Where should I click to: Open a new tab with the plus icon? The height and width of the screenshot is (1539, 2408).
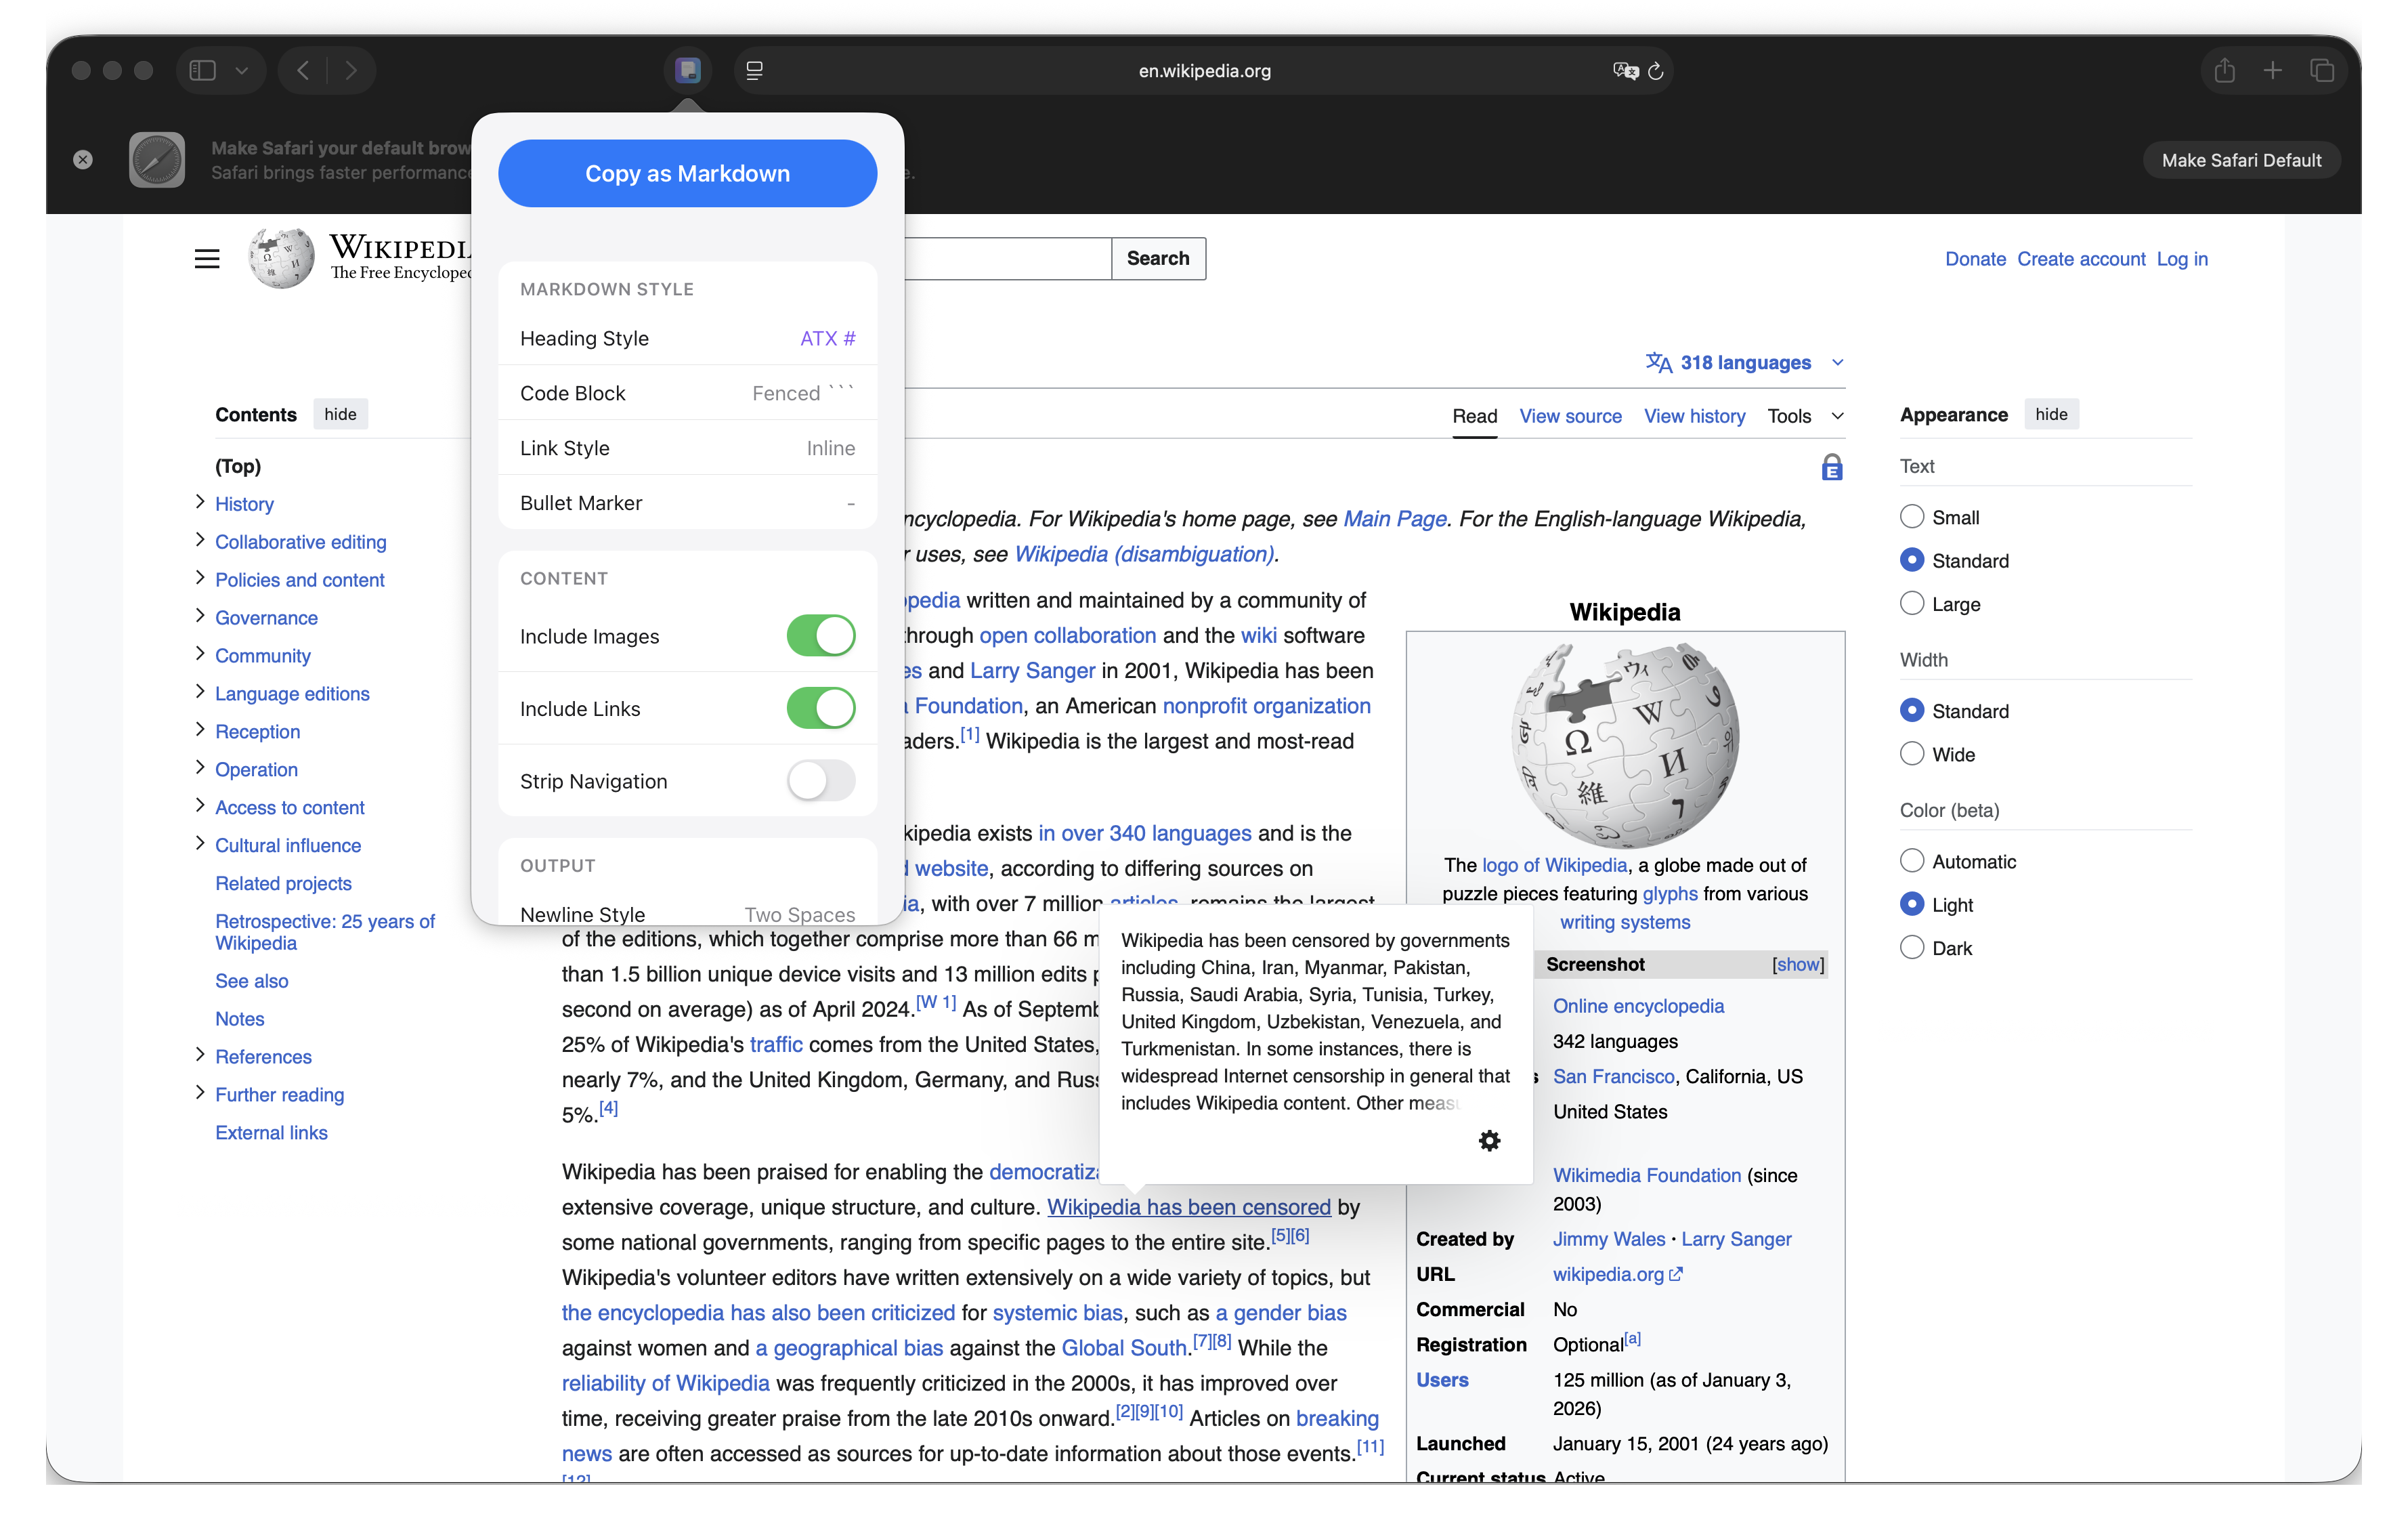[2272, 70]
